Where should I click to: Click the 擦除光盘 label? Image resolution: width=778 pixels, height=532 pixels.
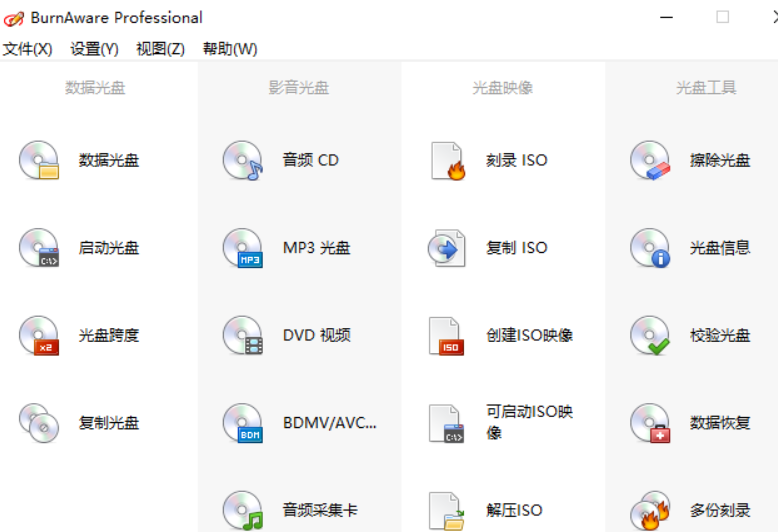[720, 160]
